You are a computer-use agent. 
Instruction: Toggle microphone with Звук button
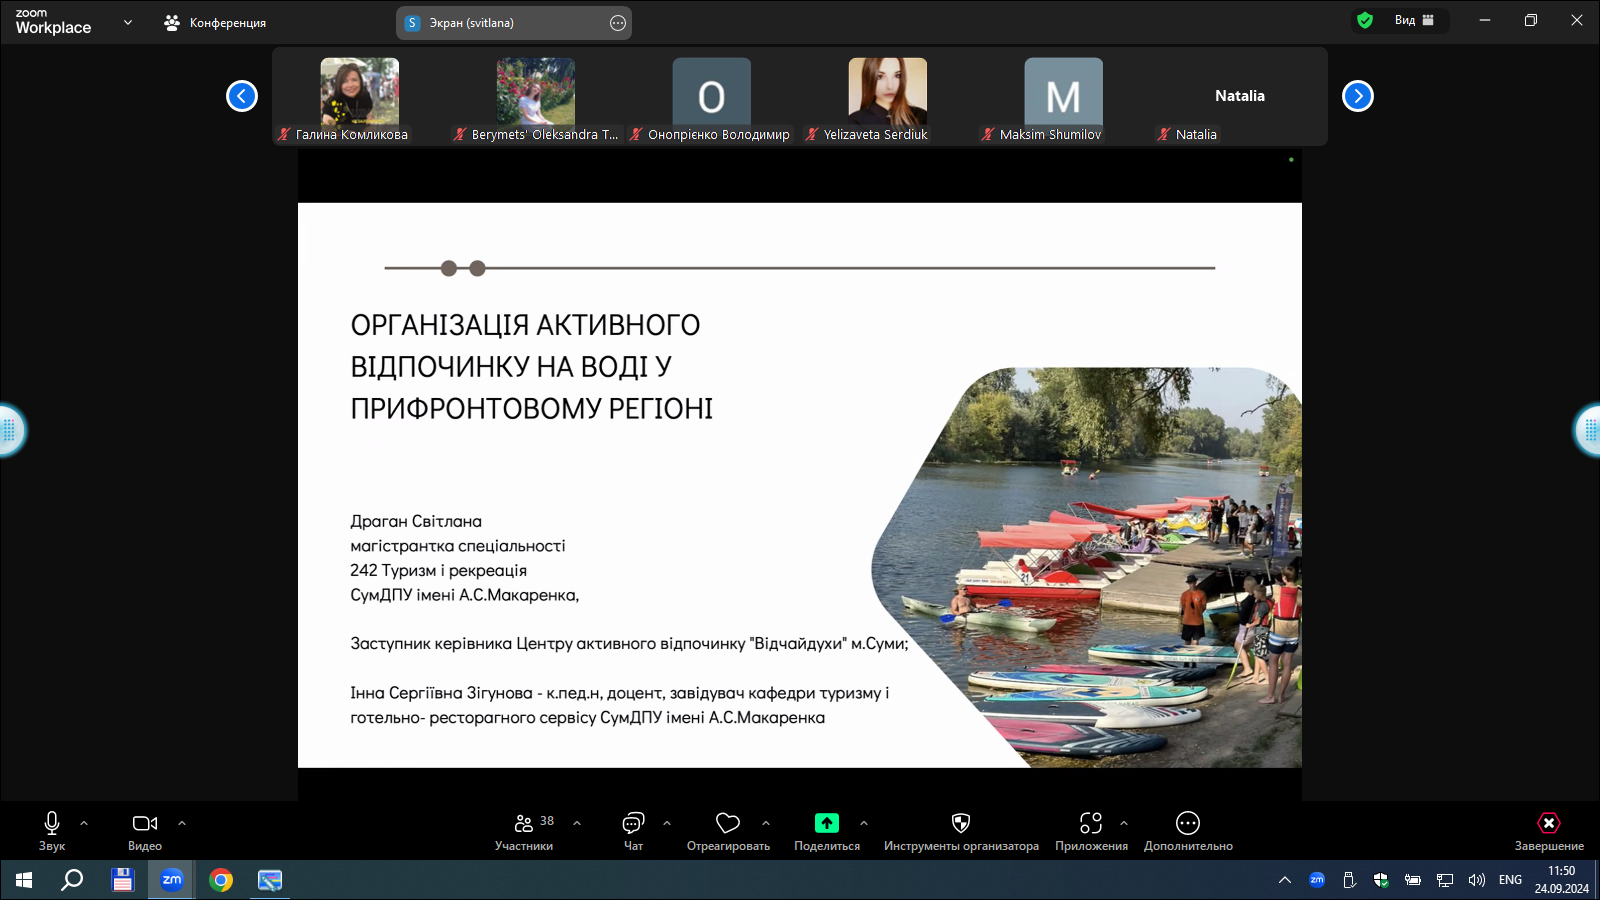coord(52,823)
